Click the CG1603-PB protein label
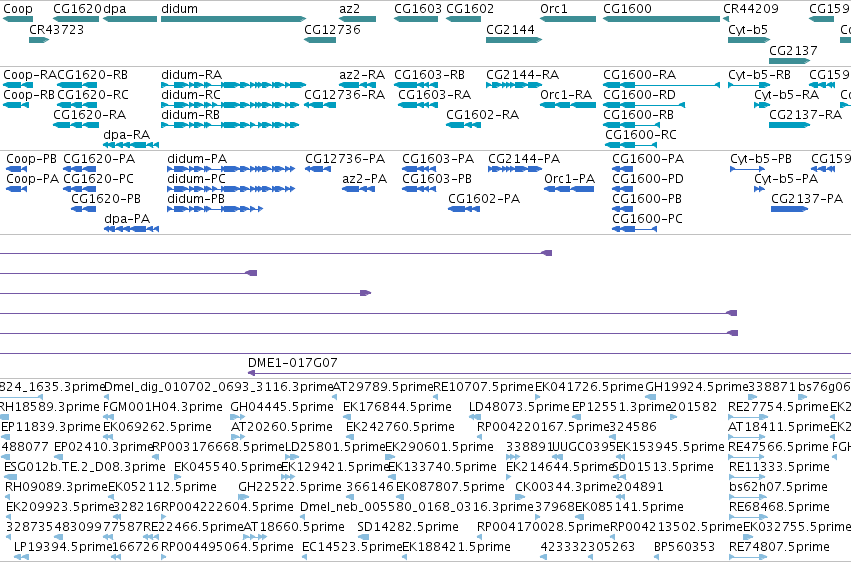Image resolution: width=851 pixels, height=562 pixels. click(437, 179)
